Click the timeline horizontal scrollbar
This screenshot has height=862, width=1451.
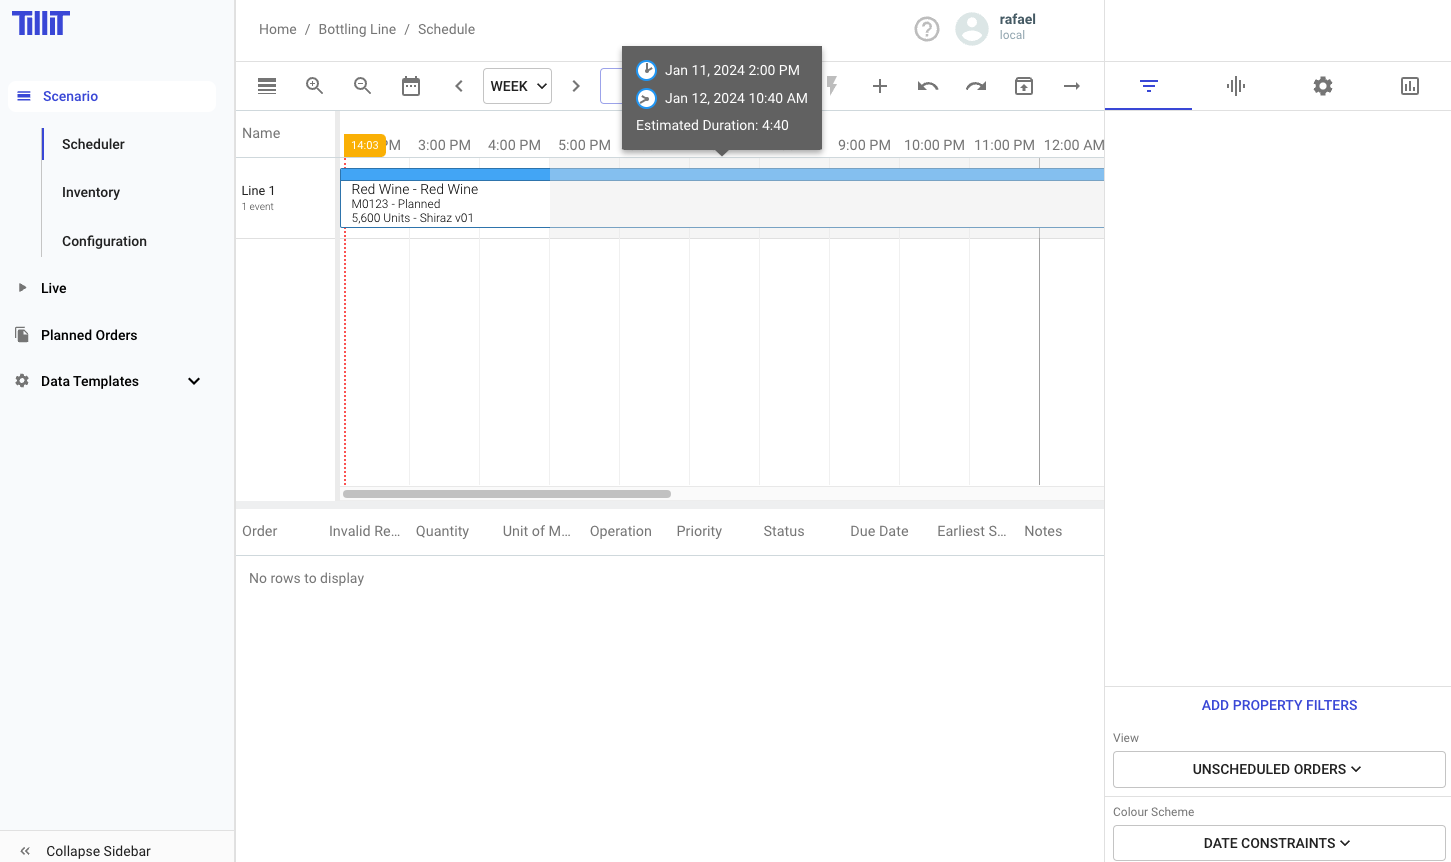[x=507, y=494]
